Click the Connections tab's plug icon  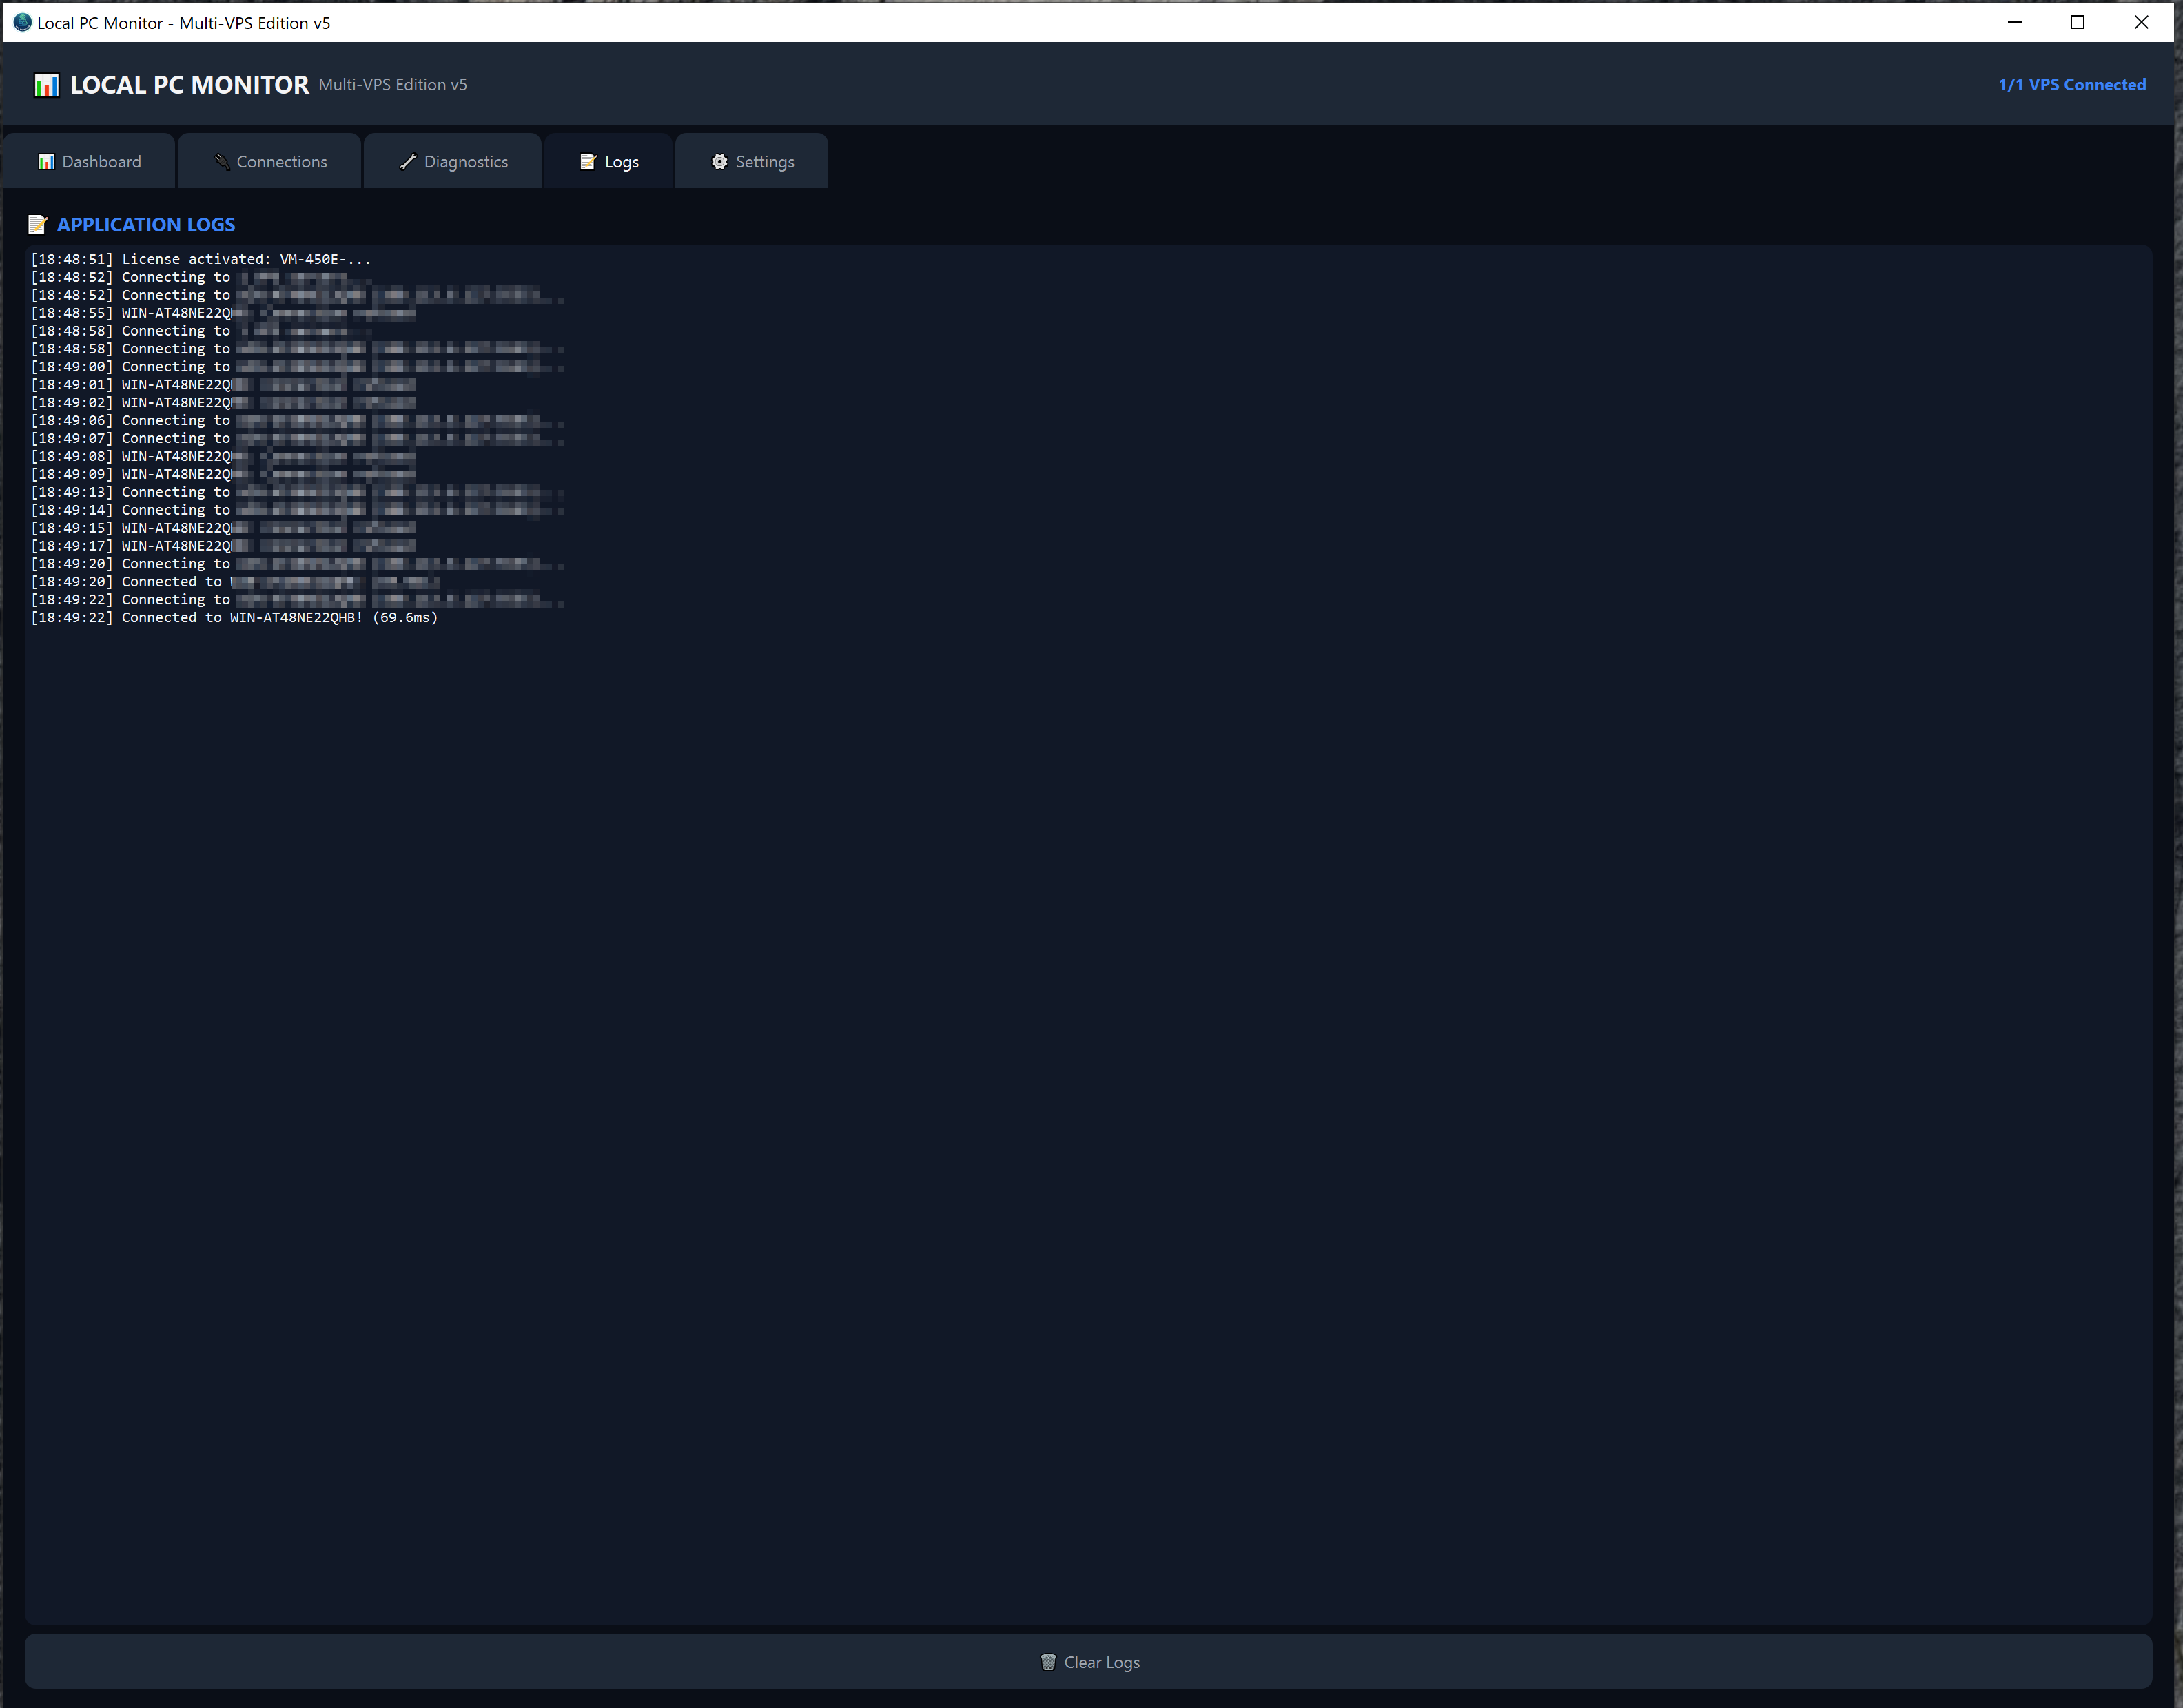(x=222, y=162)
